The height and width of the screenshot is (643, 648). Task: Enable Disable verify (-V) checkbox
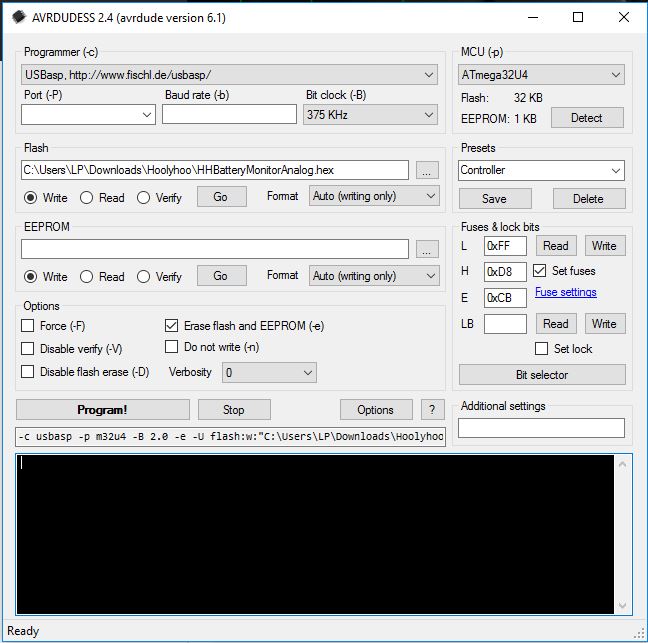click(28, 348)
